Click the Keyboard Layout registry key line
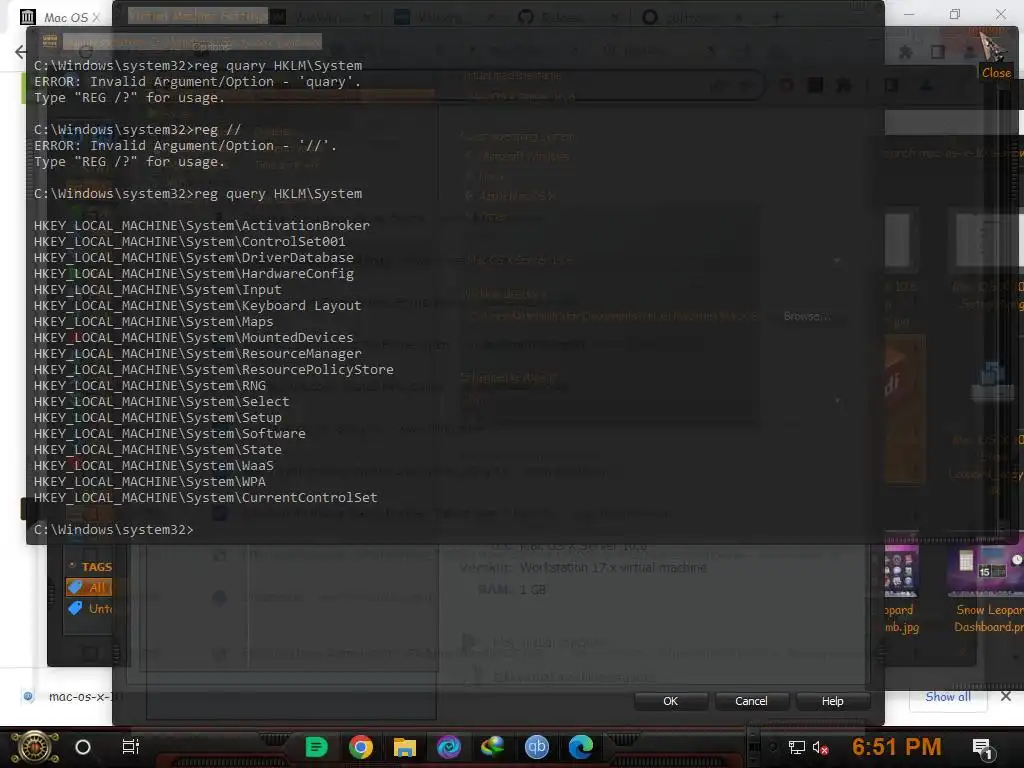Image resolution: width=1024 pixels, height=768 pixels. coord(197,306)
